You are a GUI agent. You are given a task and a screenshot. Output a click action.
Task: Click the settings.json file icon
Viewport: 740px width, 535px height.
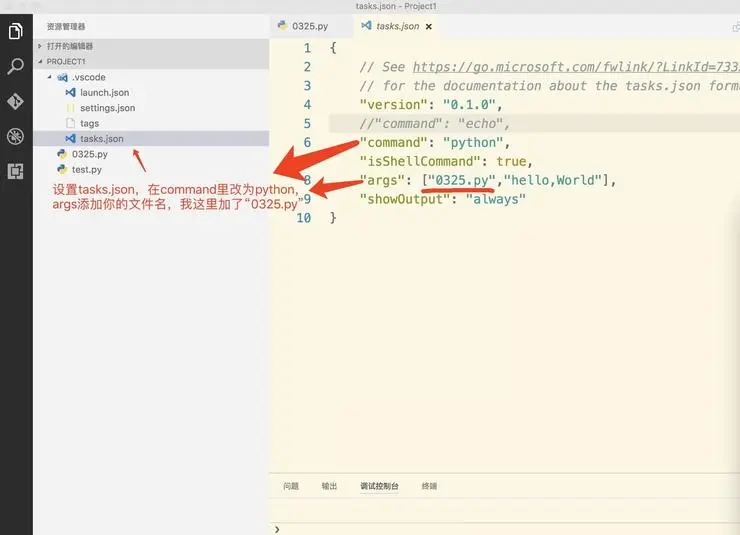[x=70, y=108]
